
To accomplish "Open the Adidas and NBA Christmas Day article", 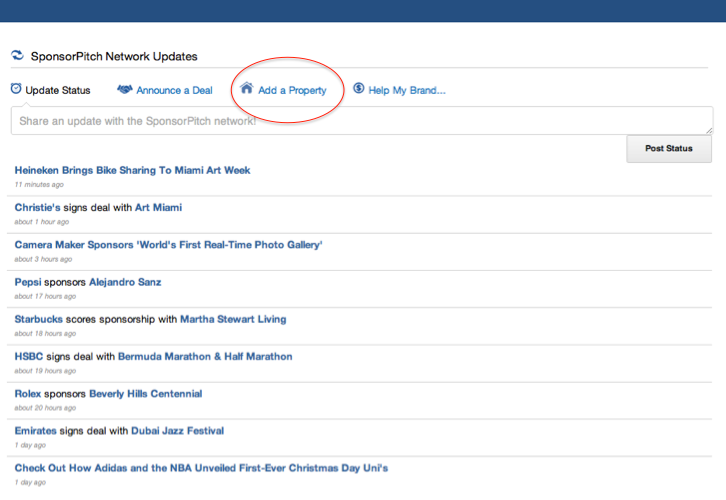I will pyautogui.click(x=201, y=468).
